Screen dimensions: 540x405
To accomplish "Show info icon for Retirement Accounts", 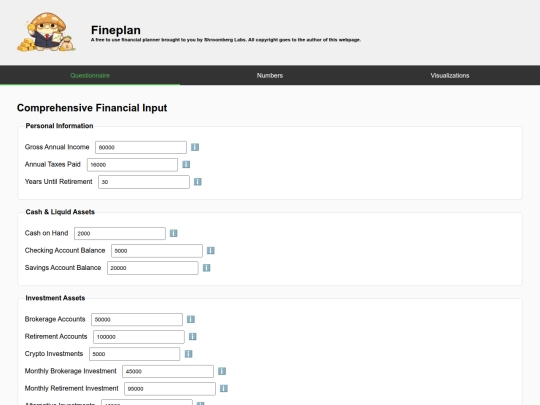I will (193, 336).
